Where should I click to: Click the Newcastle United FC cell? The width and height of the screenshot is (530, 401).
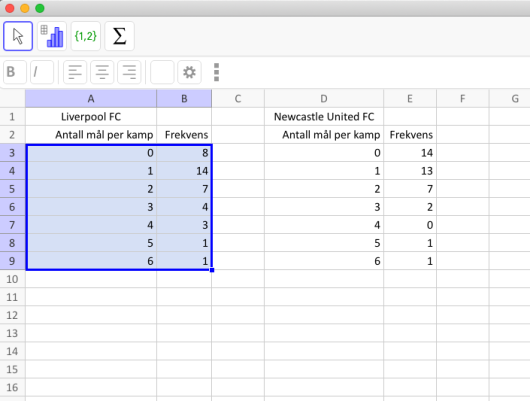[x=324, y=117]
